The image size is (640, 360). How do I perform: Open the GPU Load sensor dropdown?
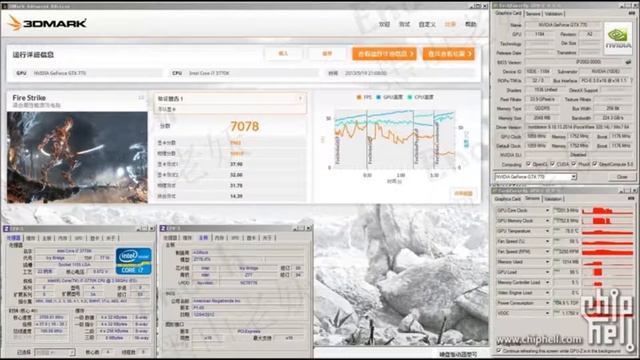[x=547, y=272]
